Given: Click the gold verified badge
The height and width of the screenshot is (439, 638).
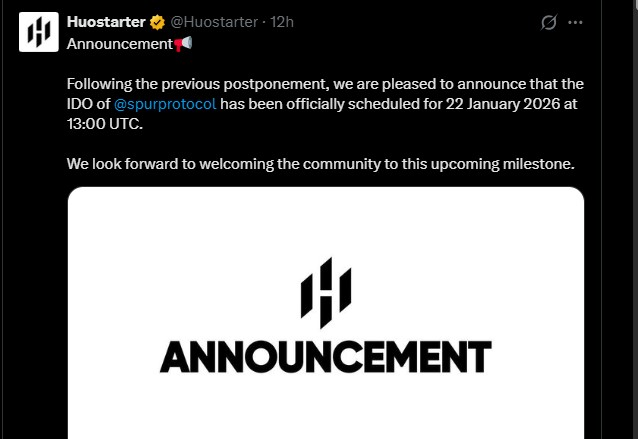Looking at the screenshot, I should 158,22.
